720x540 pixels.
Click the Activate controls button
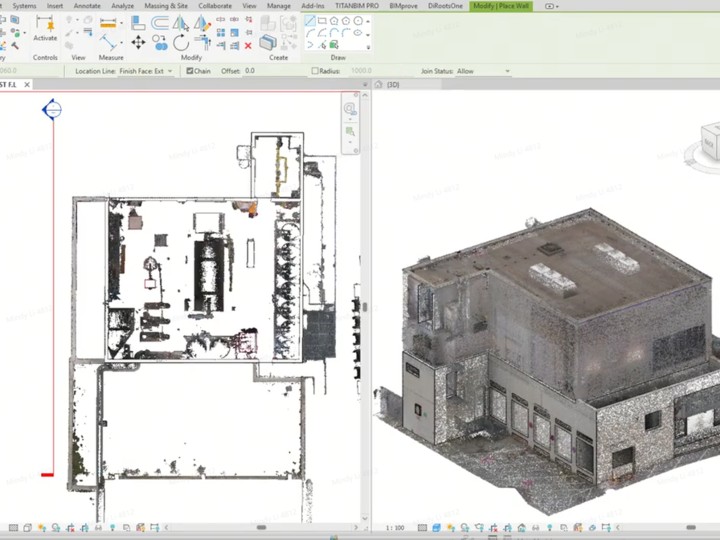pos(45,28)
